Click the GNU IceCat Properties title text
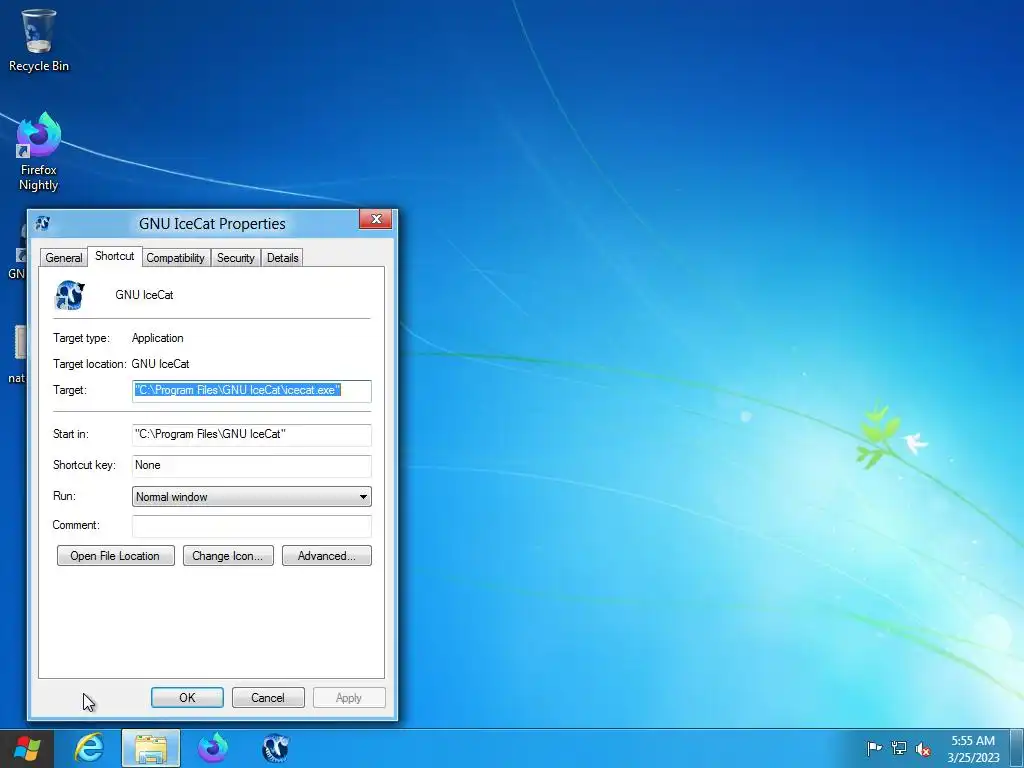This screenshot has width=1024, height=768. (212, 224)
